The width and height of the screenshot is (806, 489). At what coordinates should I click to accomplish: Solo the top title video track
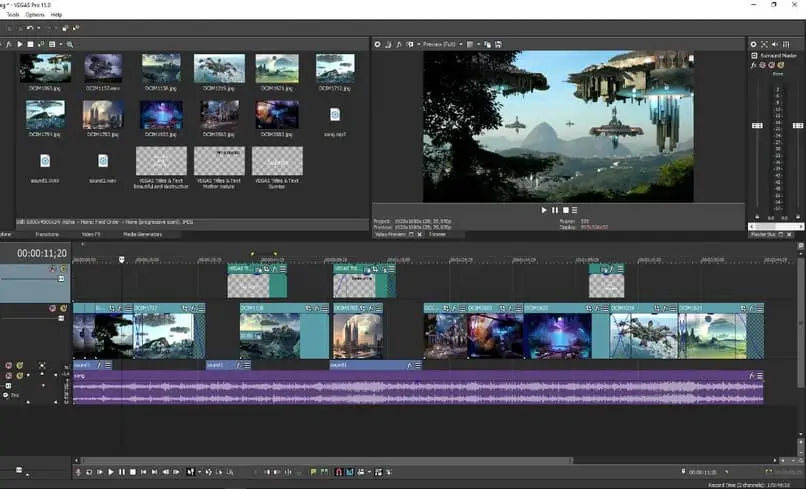click(x=63, y=268)
